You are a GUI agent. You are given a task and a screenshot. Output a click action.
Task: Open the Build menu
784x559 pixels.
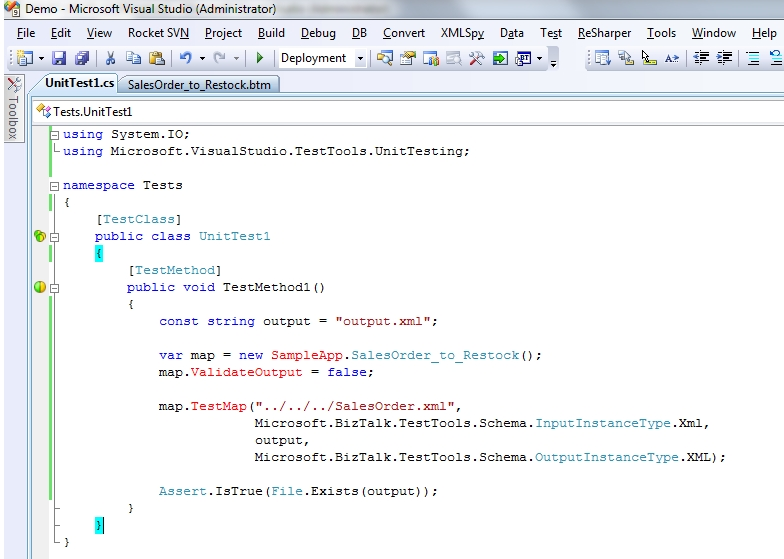coord(271,33)
